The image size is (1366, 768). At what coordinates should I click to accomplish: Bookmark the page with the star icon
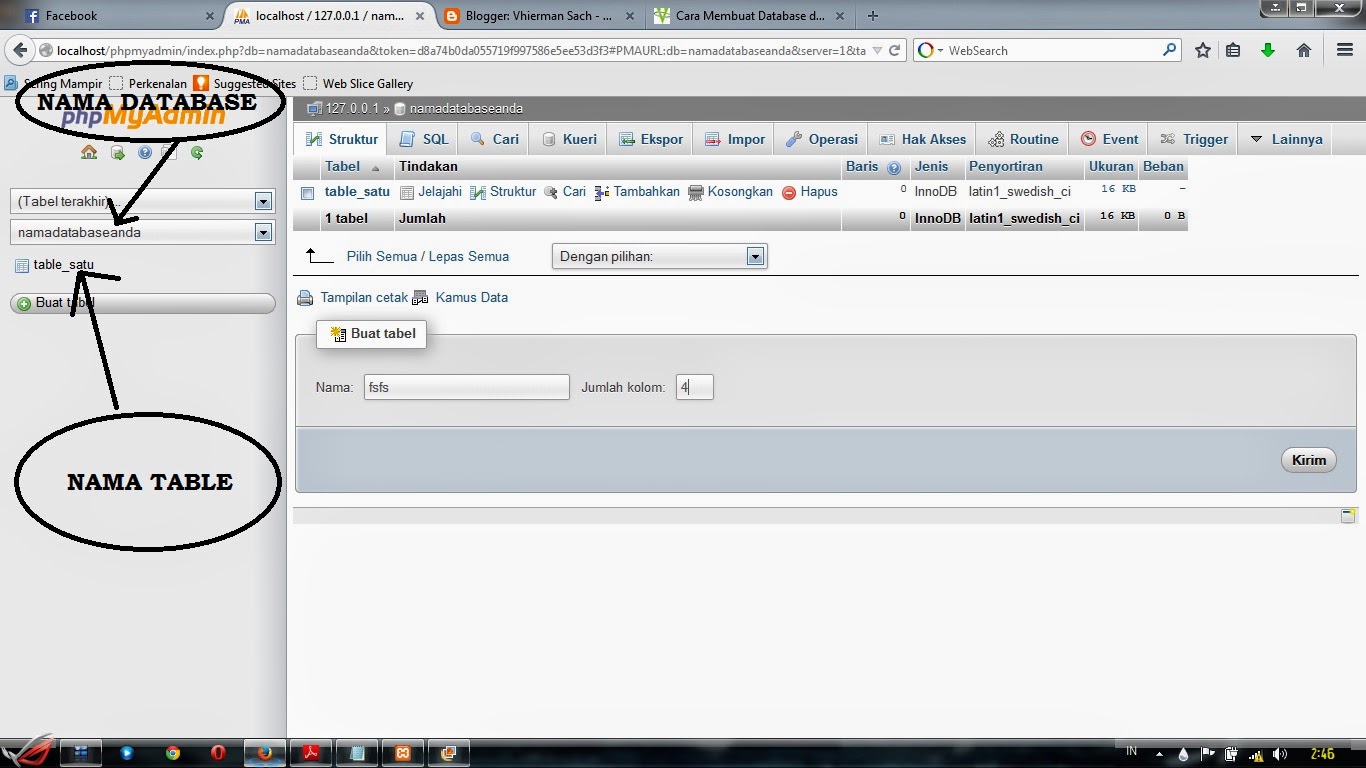pyautogui.click(x=1202, y=49)
